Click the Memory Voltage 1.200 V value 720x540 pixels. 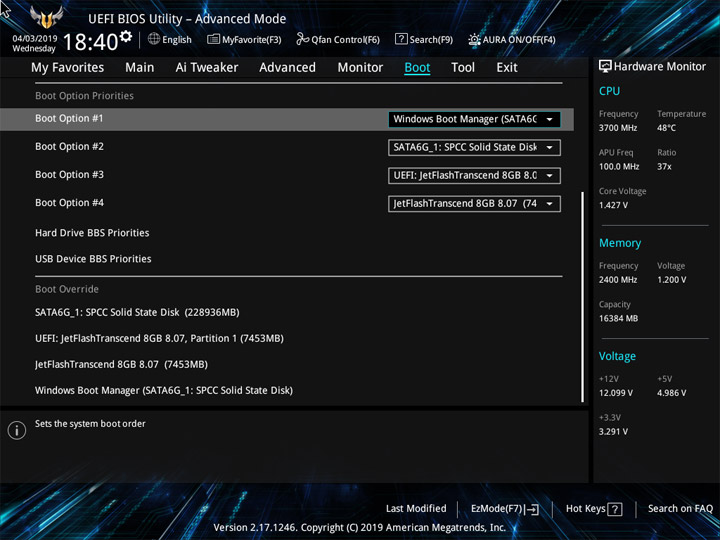[x=671, y=280]
